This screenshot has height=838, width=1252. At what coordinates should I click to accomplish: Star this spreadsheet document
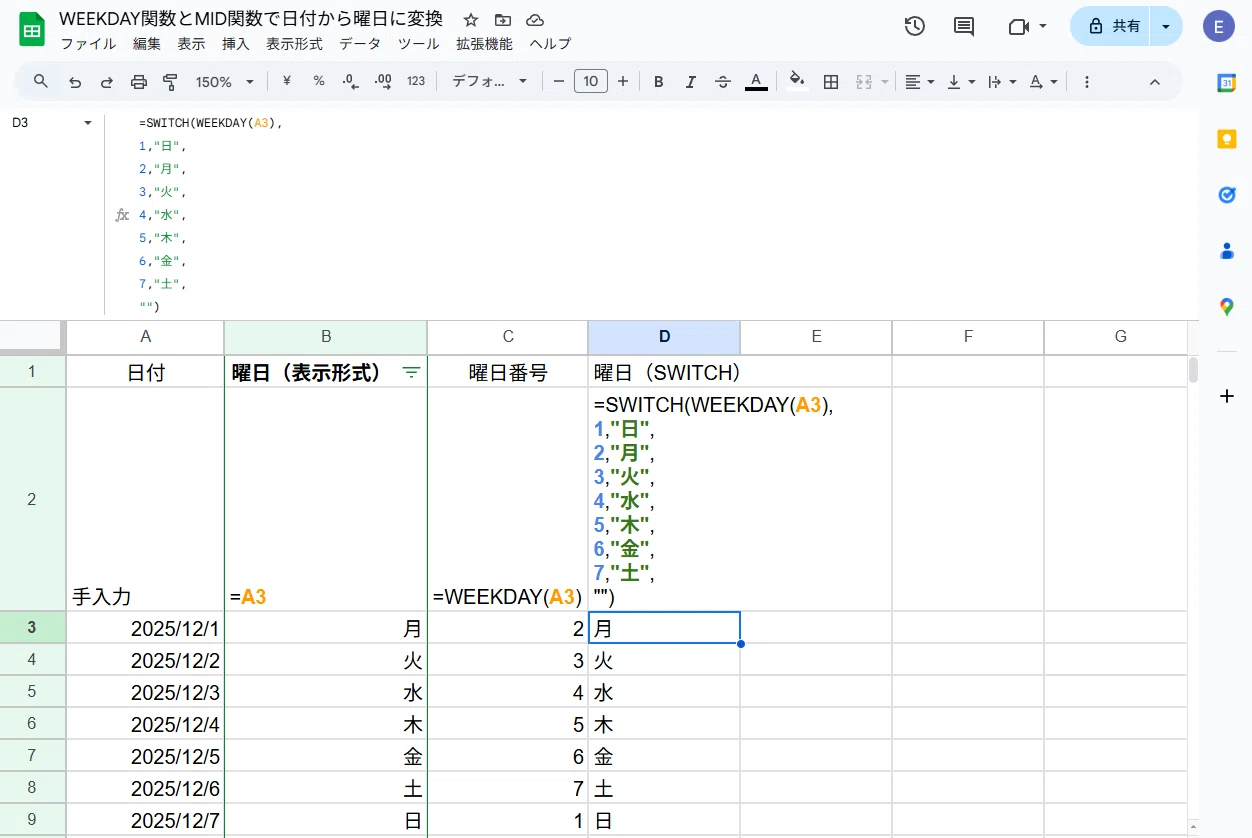pyautogui.click(x=471, y=20)
